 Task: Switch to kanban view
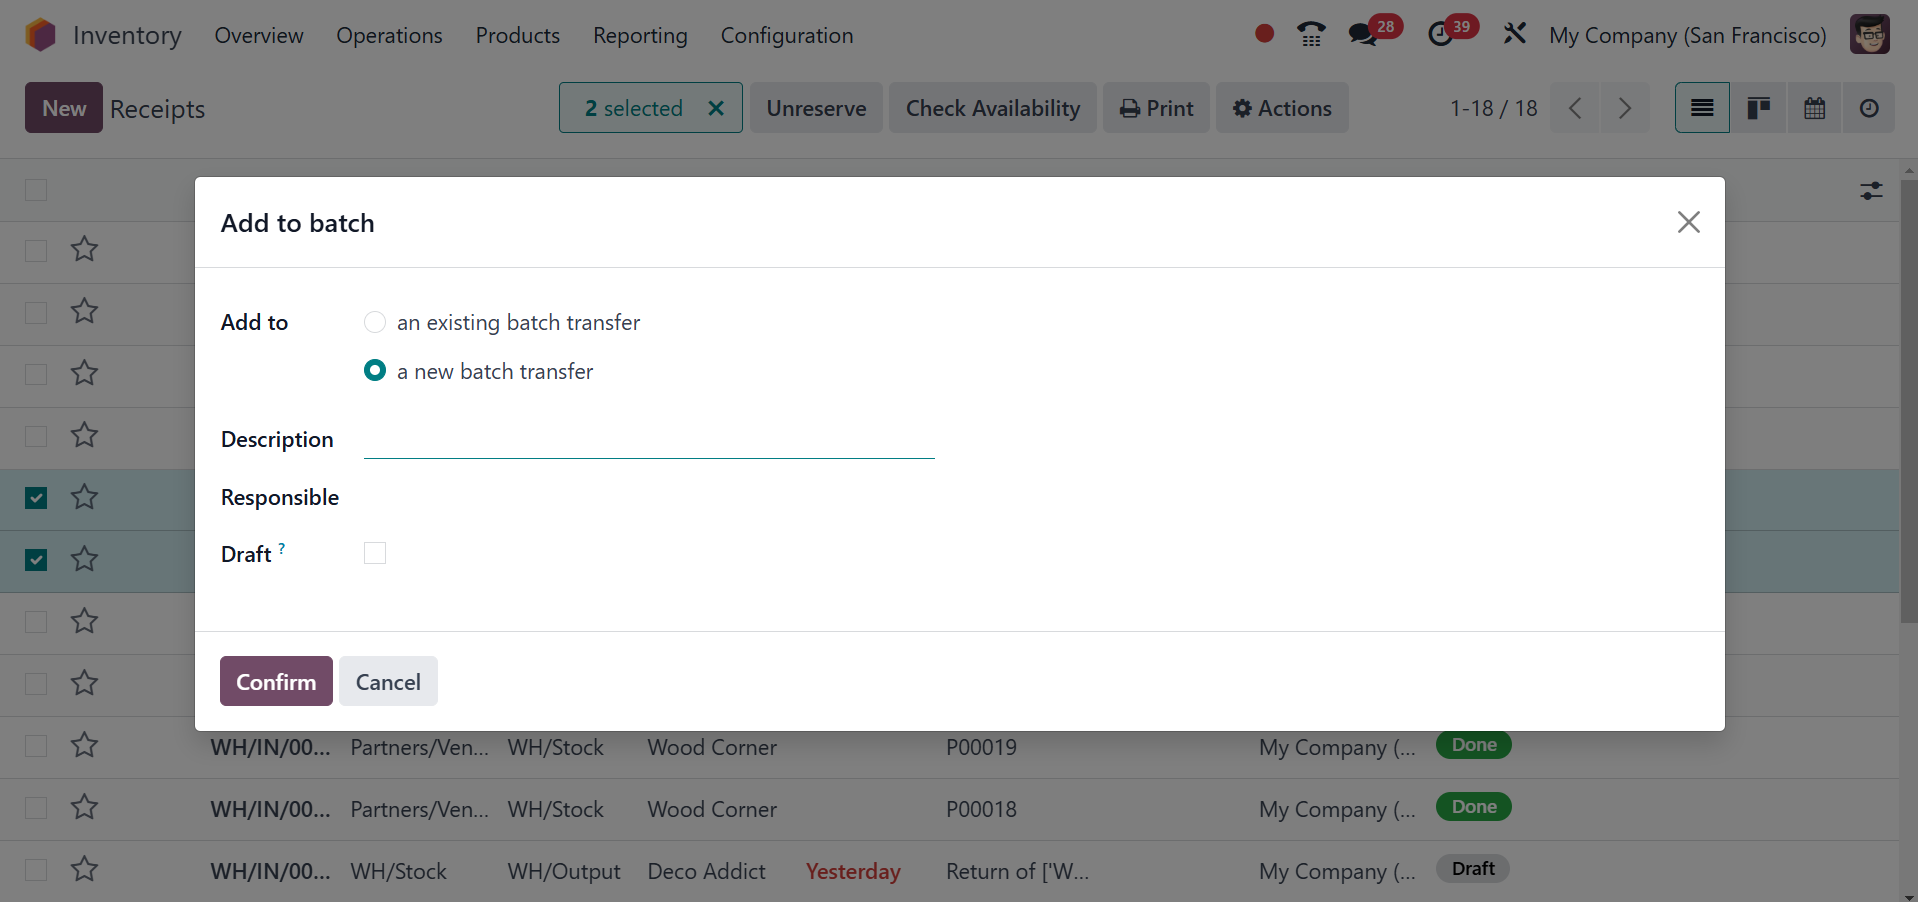1758,108
